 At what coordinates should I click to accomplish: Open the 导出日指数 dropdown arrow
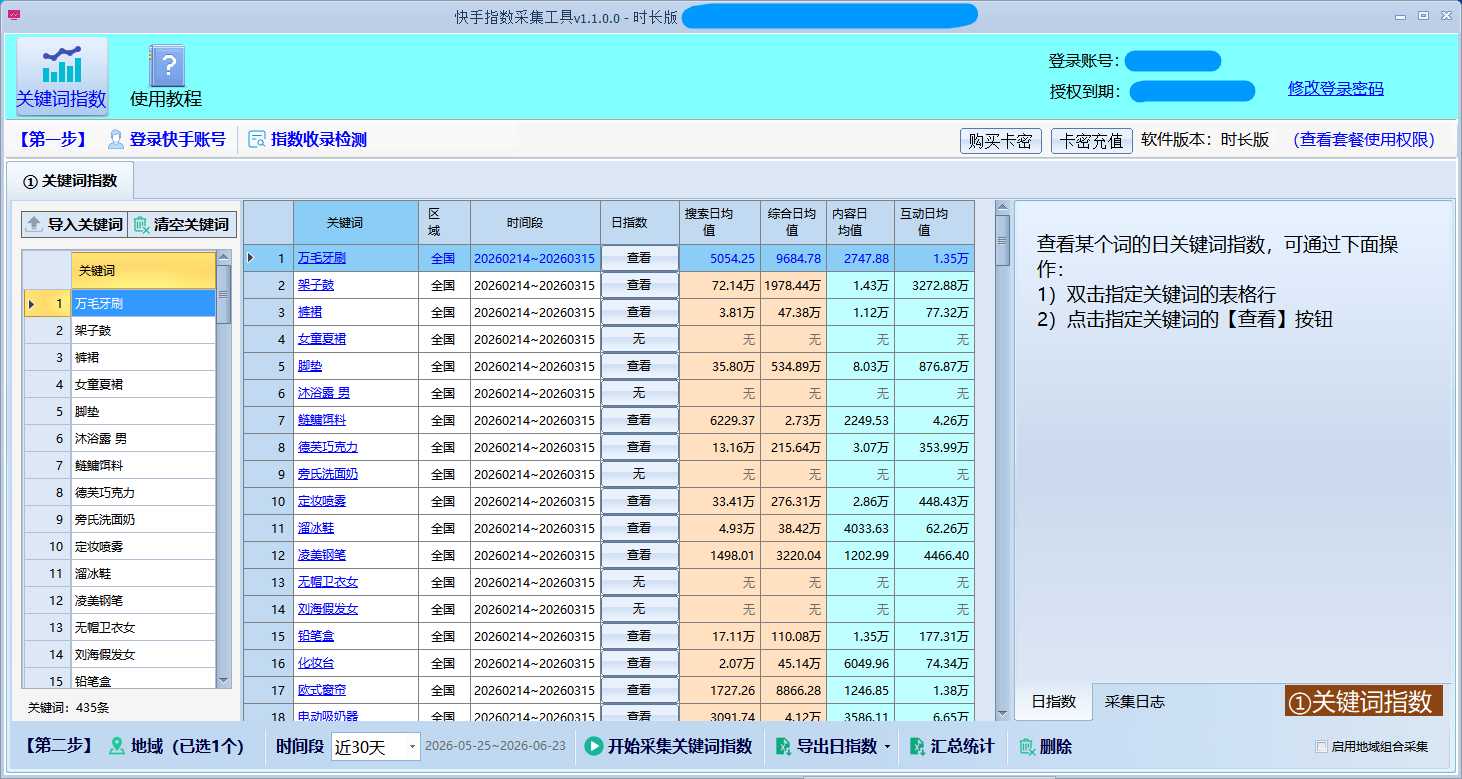click(887, 746)
